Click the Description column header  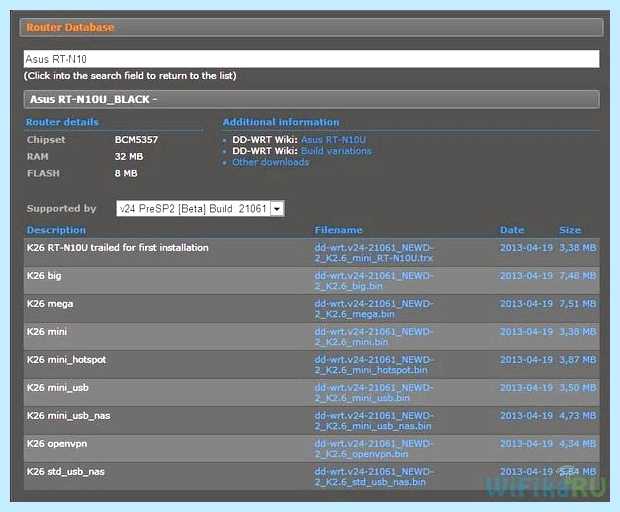(56, 230)
